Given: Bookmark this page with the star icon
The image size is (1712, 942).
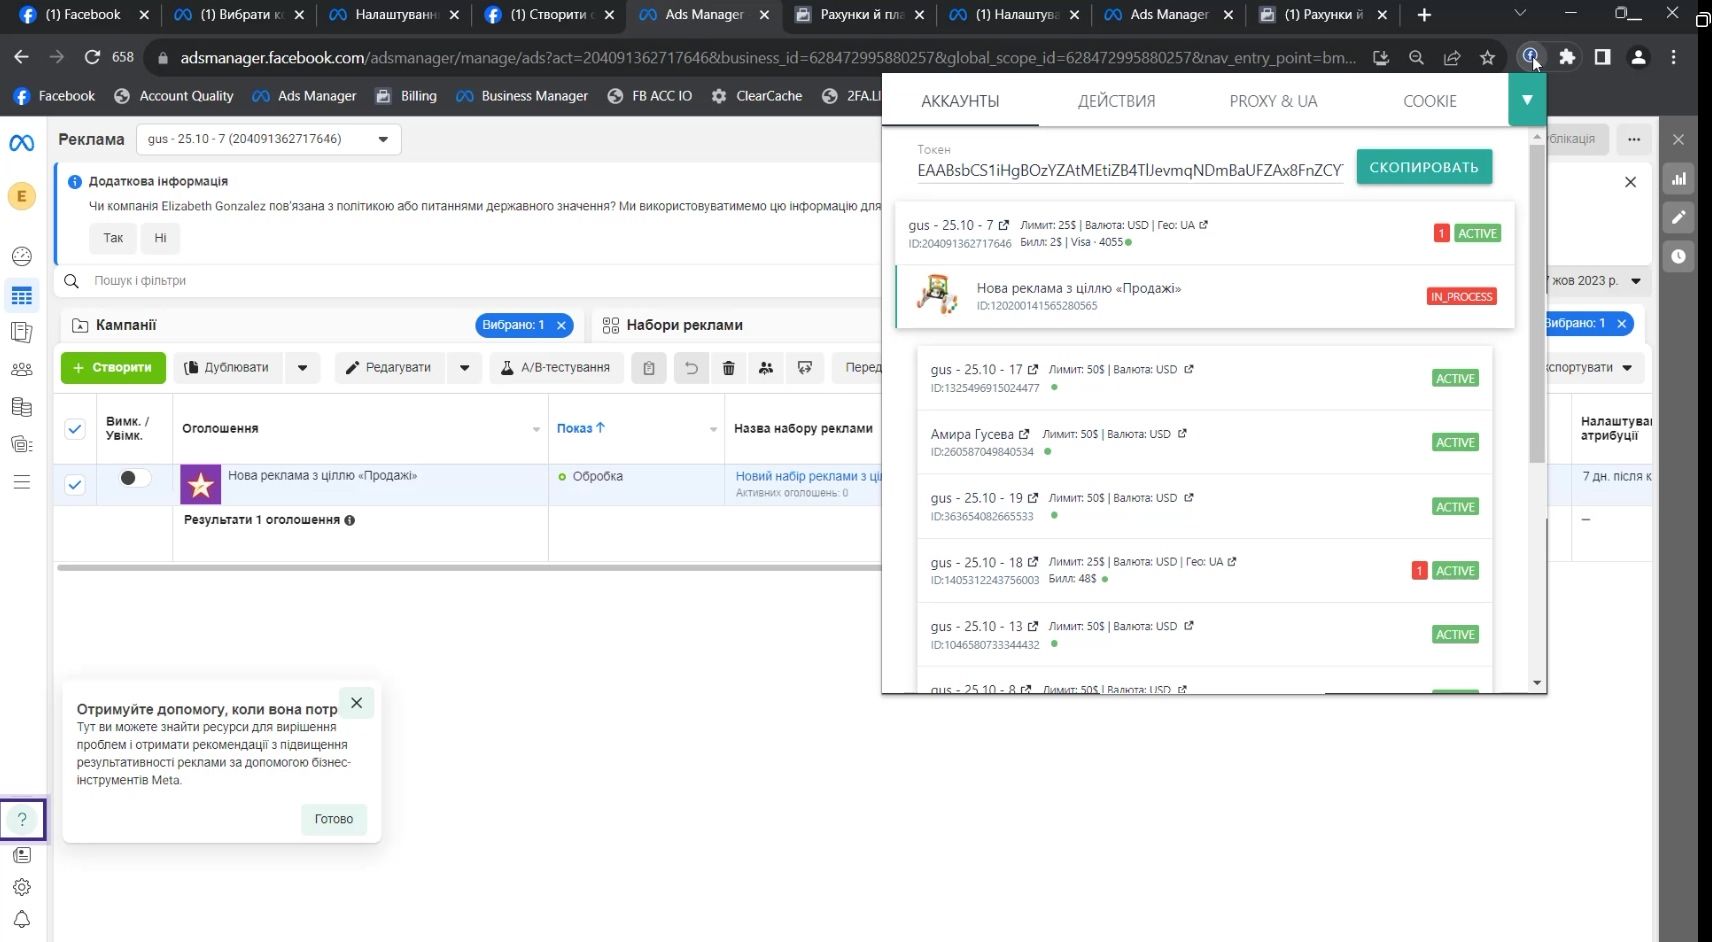Looking at the screenshot, I should point(1487,57).
